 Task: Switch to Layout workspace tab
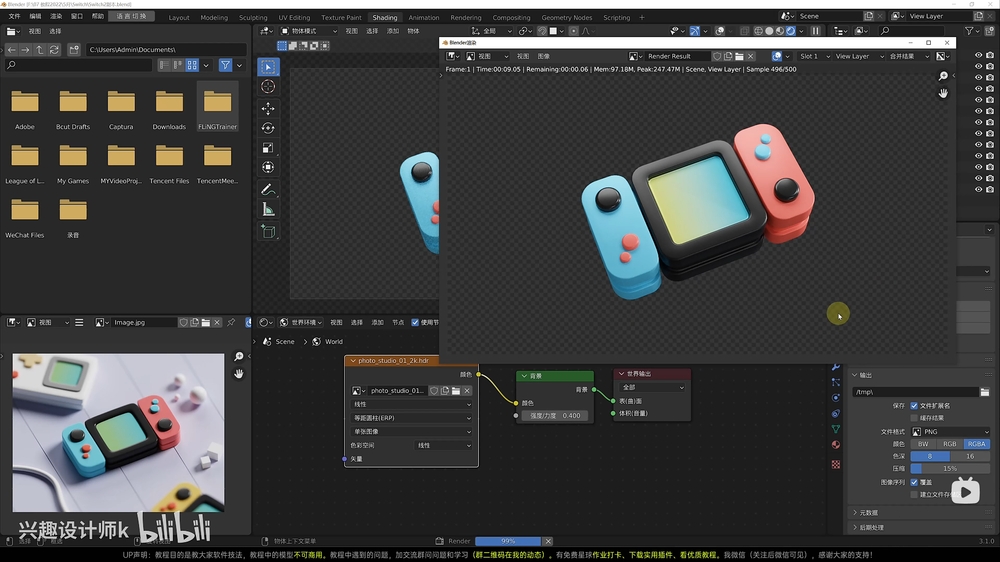(x=179, y=18)
